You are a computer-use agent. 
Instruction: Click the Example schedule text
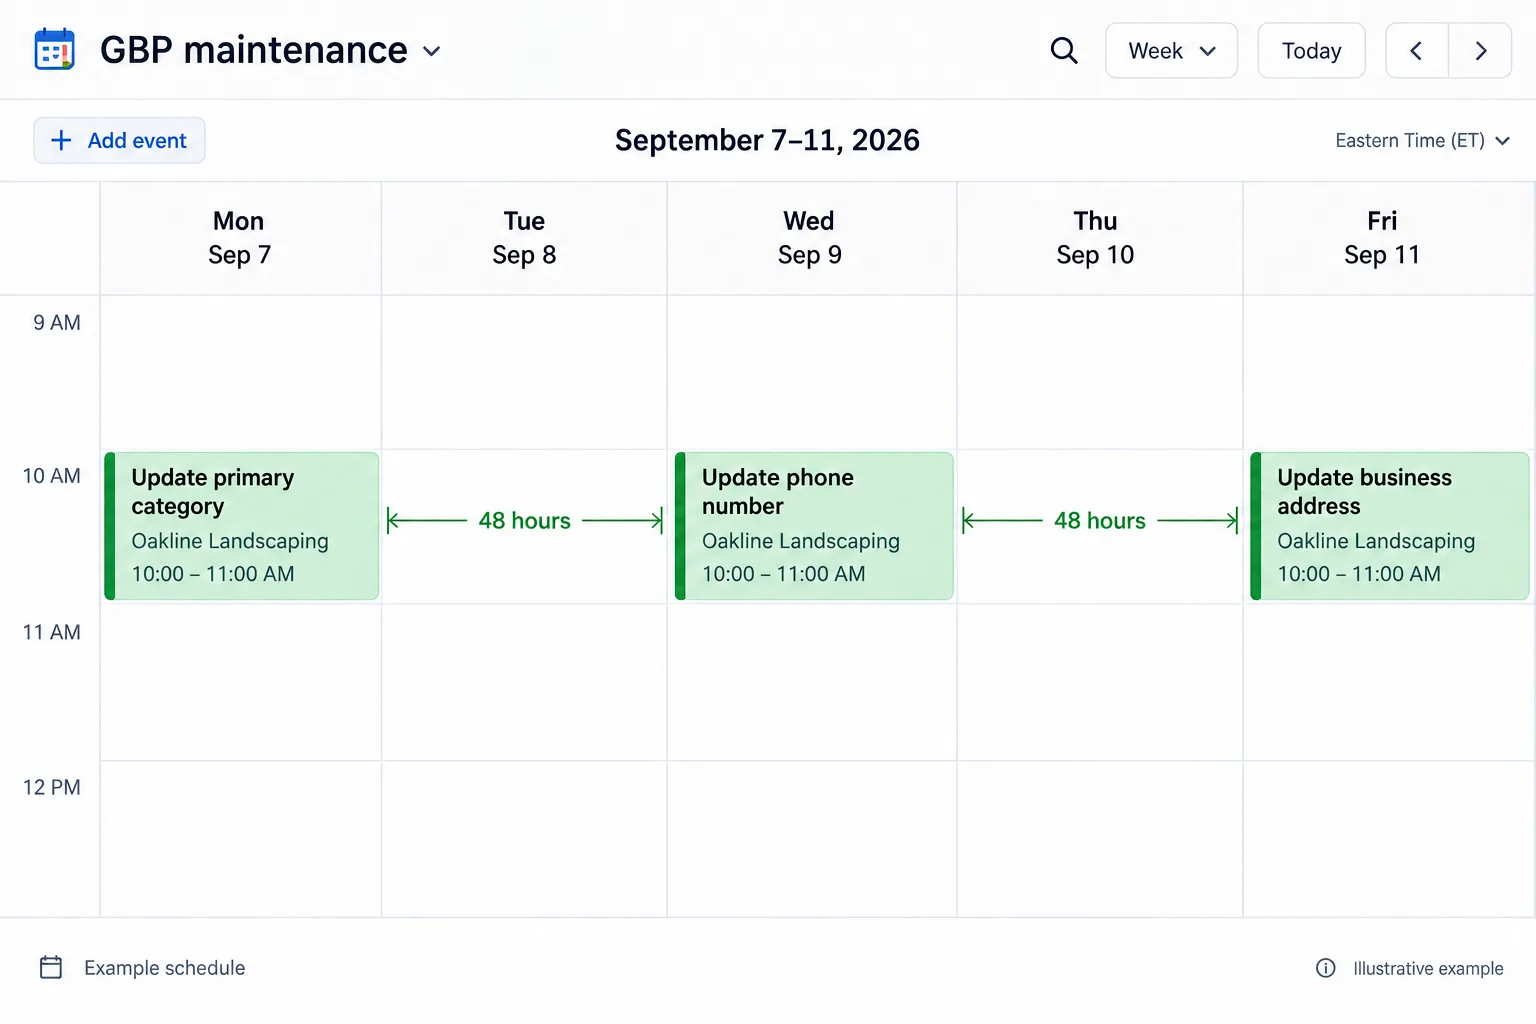[x=165, y=968]
